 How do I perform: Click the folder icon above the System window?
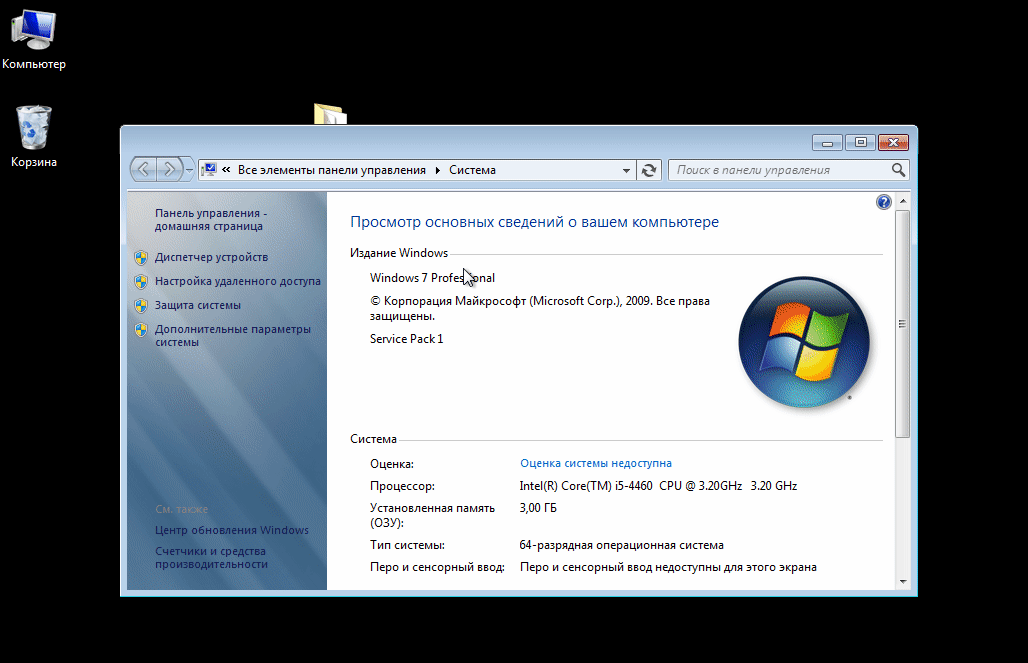click(330, 114)
